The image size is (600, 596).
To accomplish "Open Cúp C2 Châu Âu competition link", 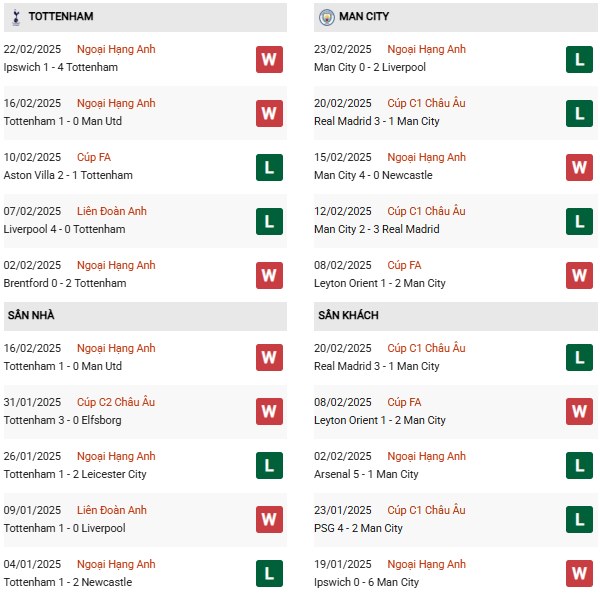I will point(116,402).
